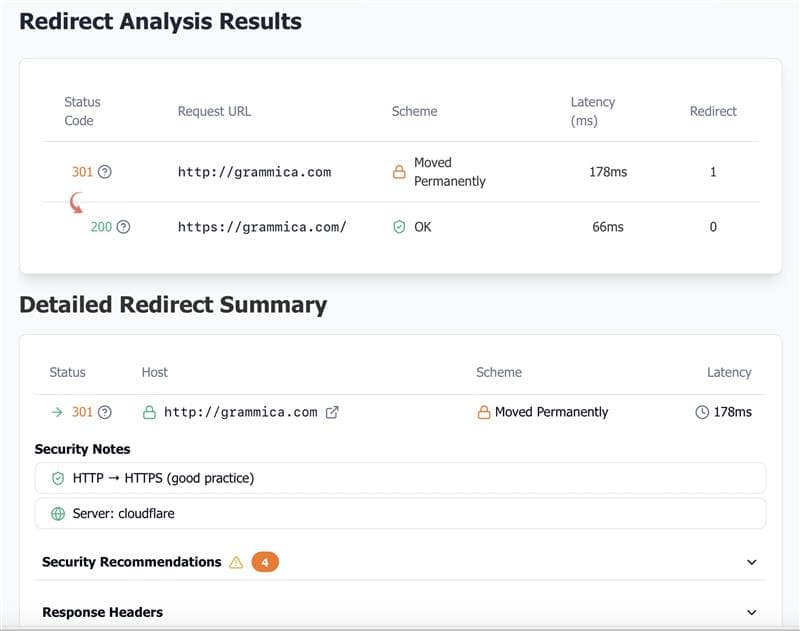Click the help icon next to the 200 status
Viewport: 800px width, 631px height.
coord(122,227)
